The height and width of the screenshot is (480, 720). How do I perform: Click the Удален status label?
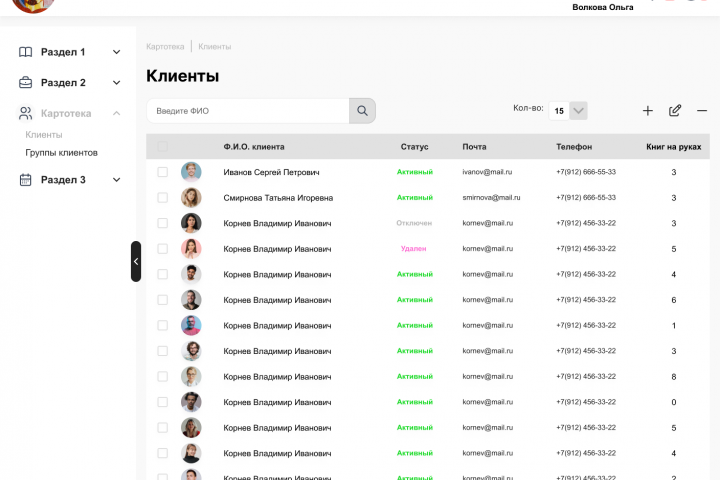pyautogui.click(x=413, y=248)
